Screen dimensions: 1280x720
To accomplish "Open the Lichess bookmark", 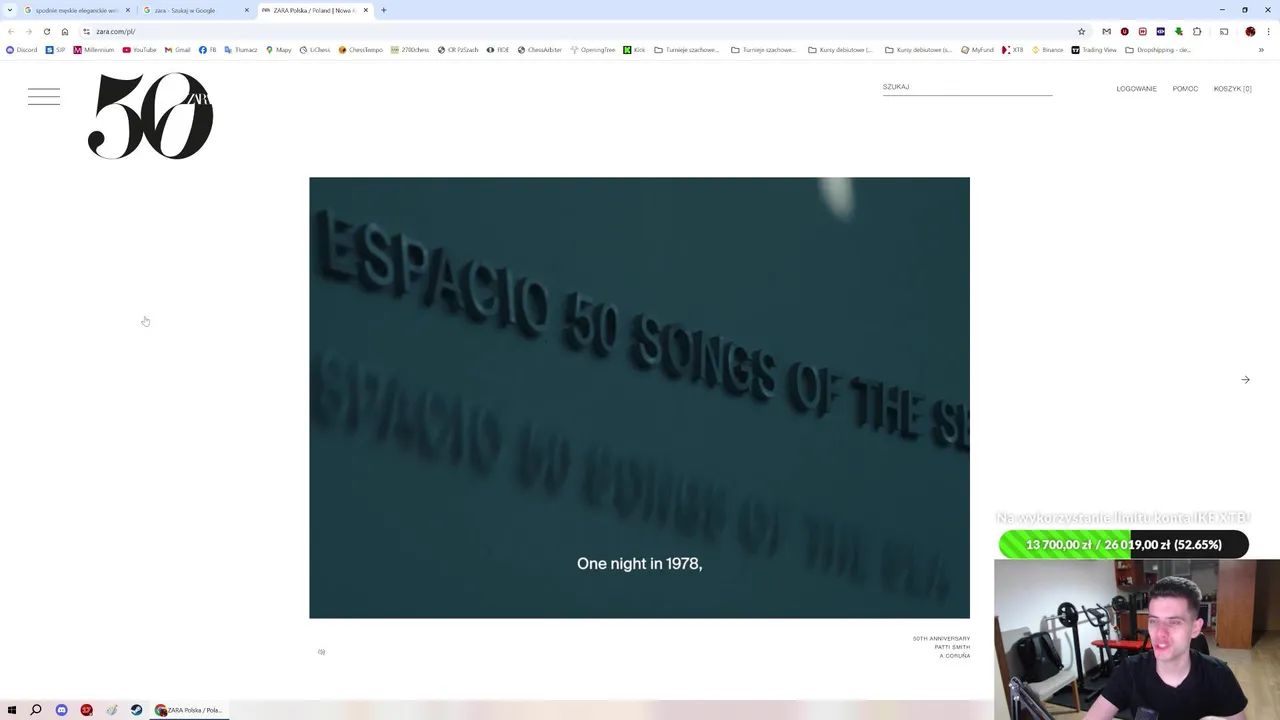I will (315, 50).
